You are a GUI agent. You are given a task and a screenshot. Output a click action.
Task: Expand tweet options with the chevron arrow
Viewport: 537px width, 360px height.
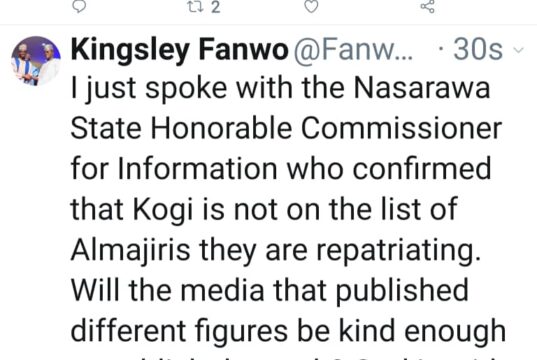[519, 50]
